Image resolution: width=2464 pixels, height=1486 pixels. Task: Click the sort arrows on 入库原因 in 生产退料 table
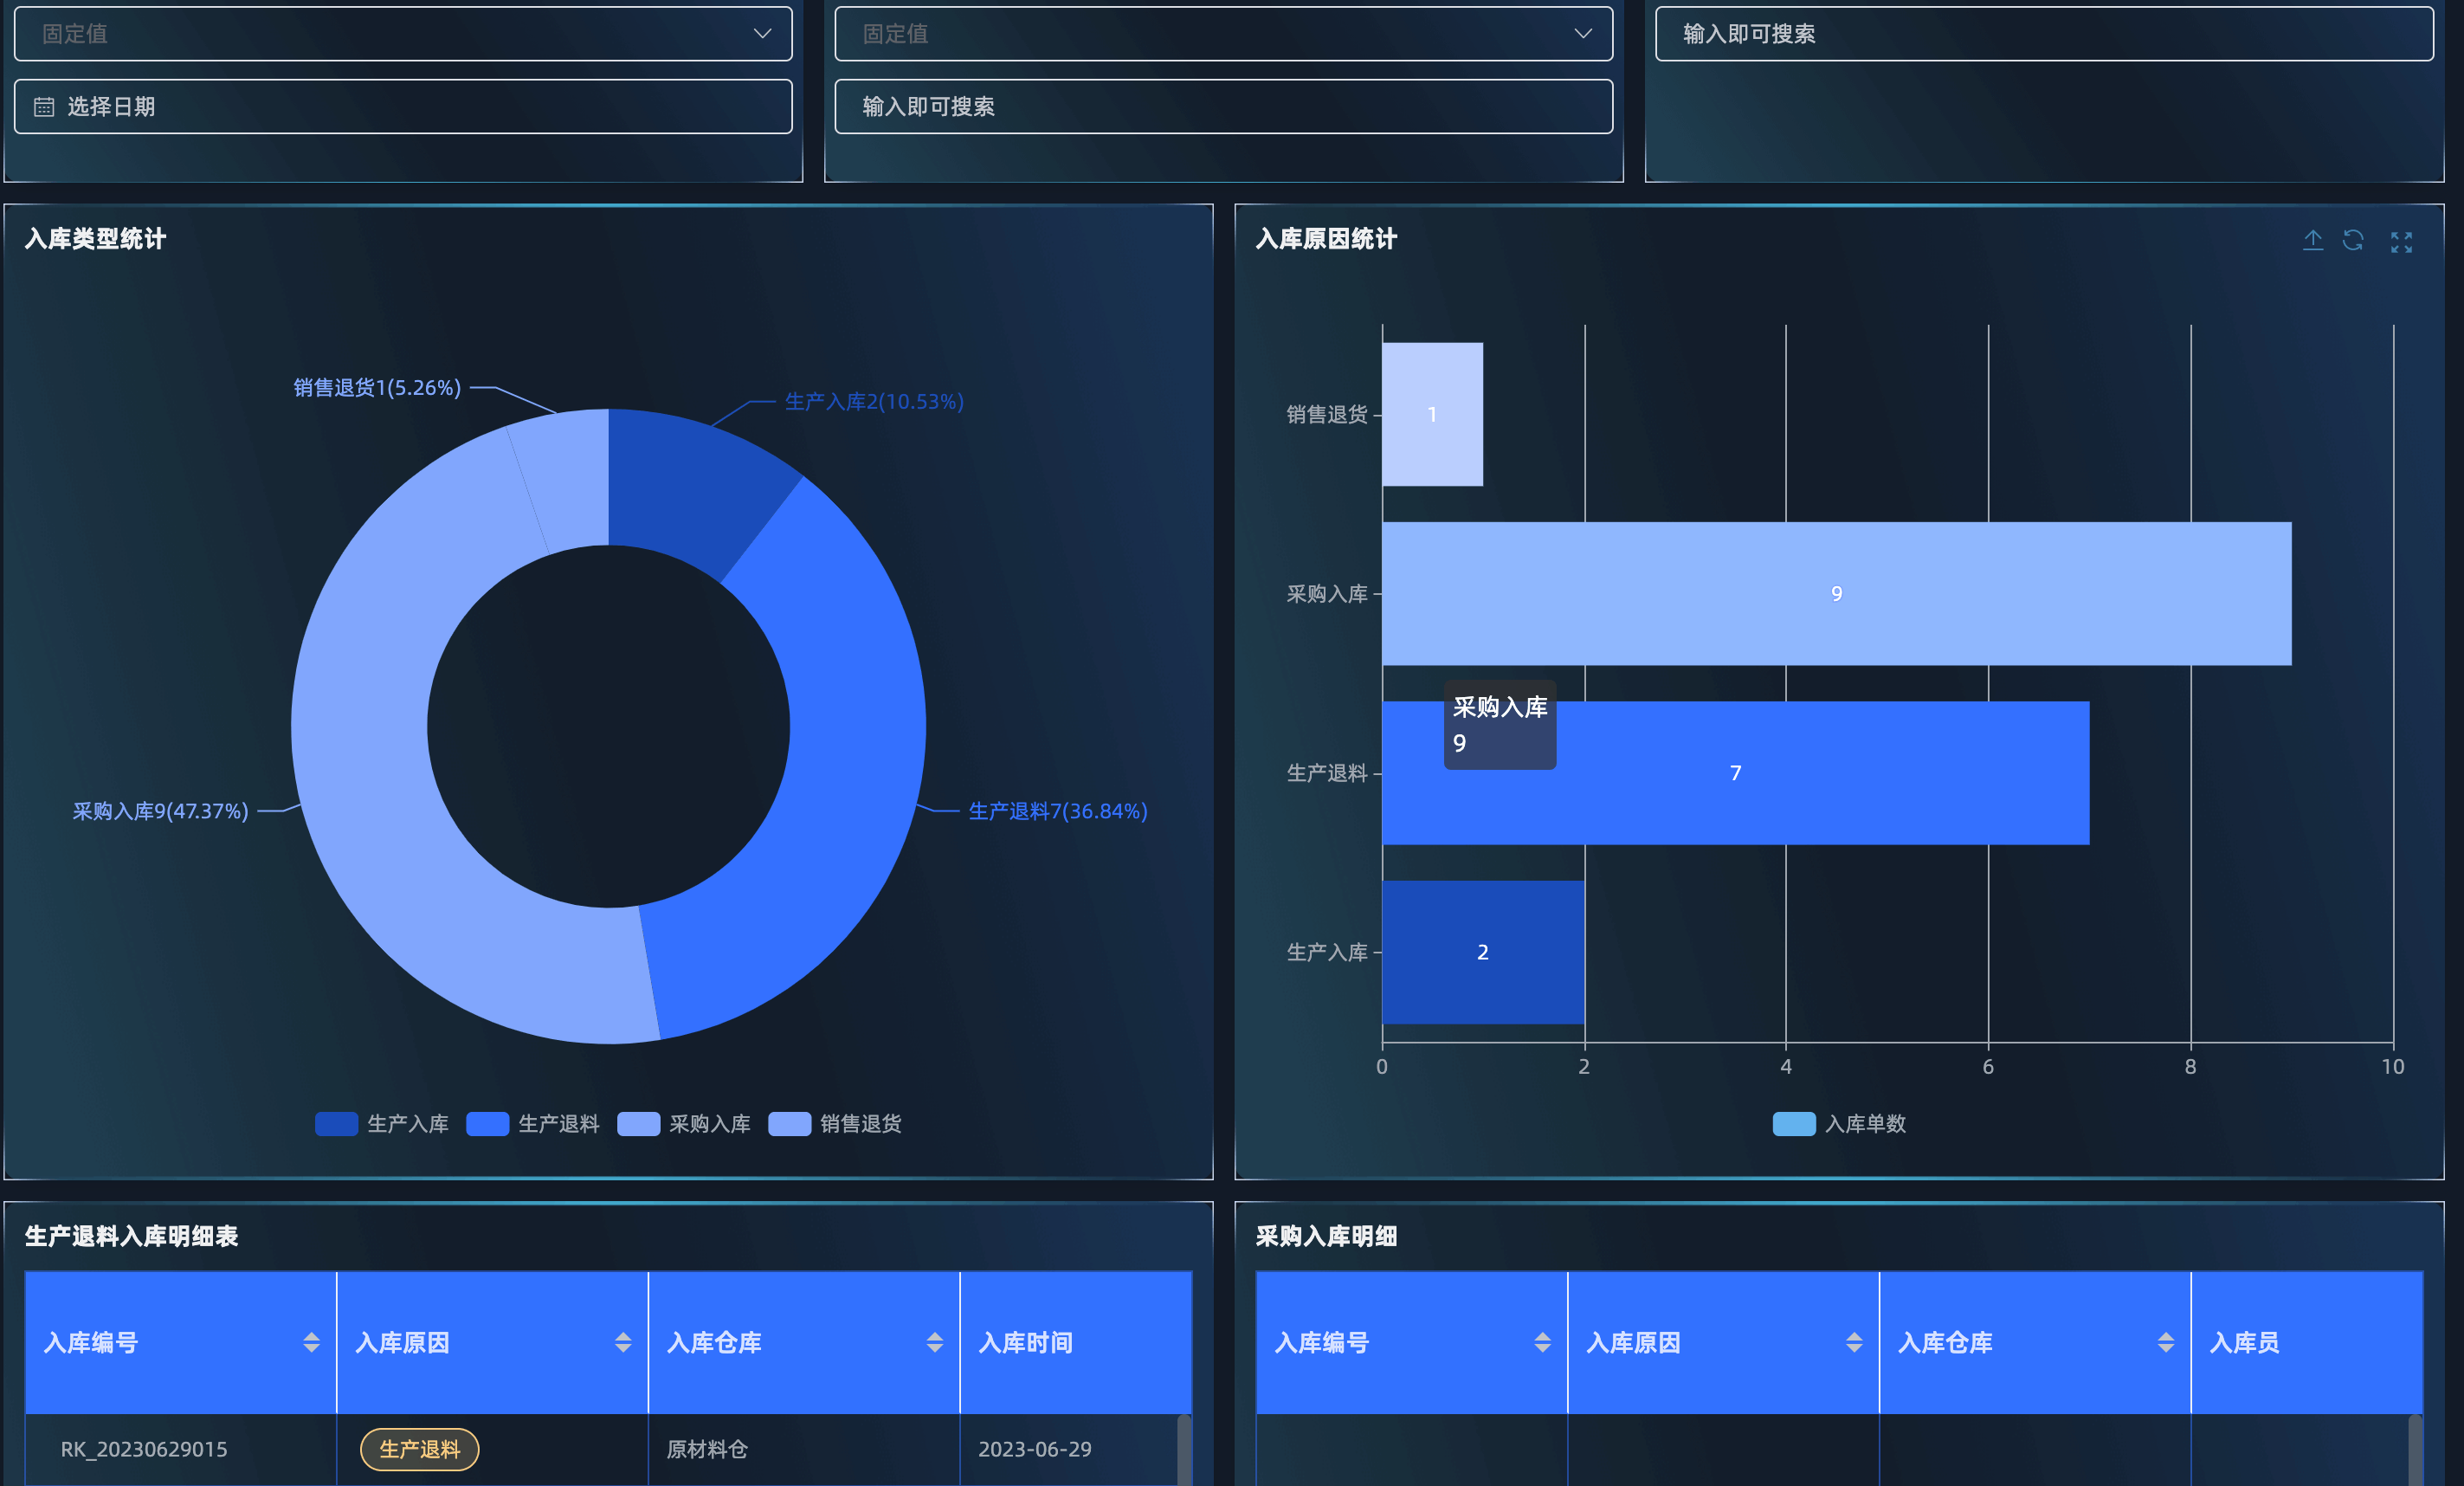click(623, 1342)
